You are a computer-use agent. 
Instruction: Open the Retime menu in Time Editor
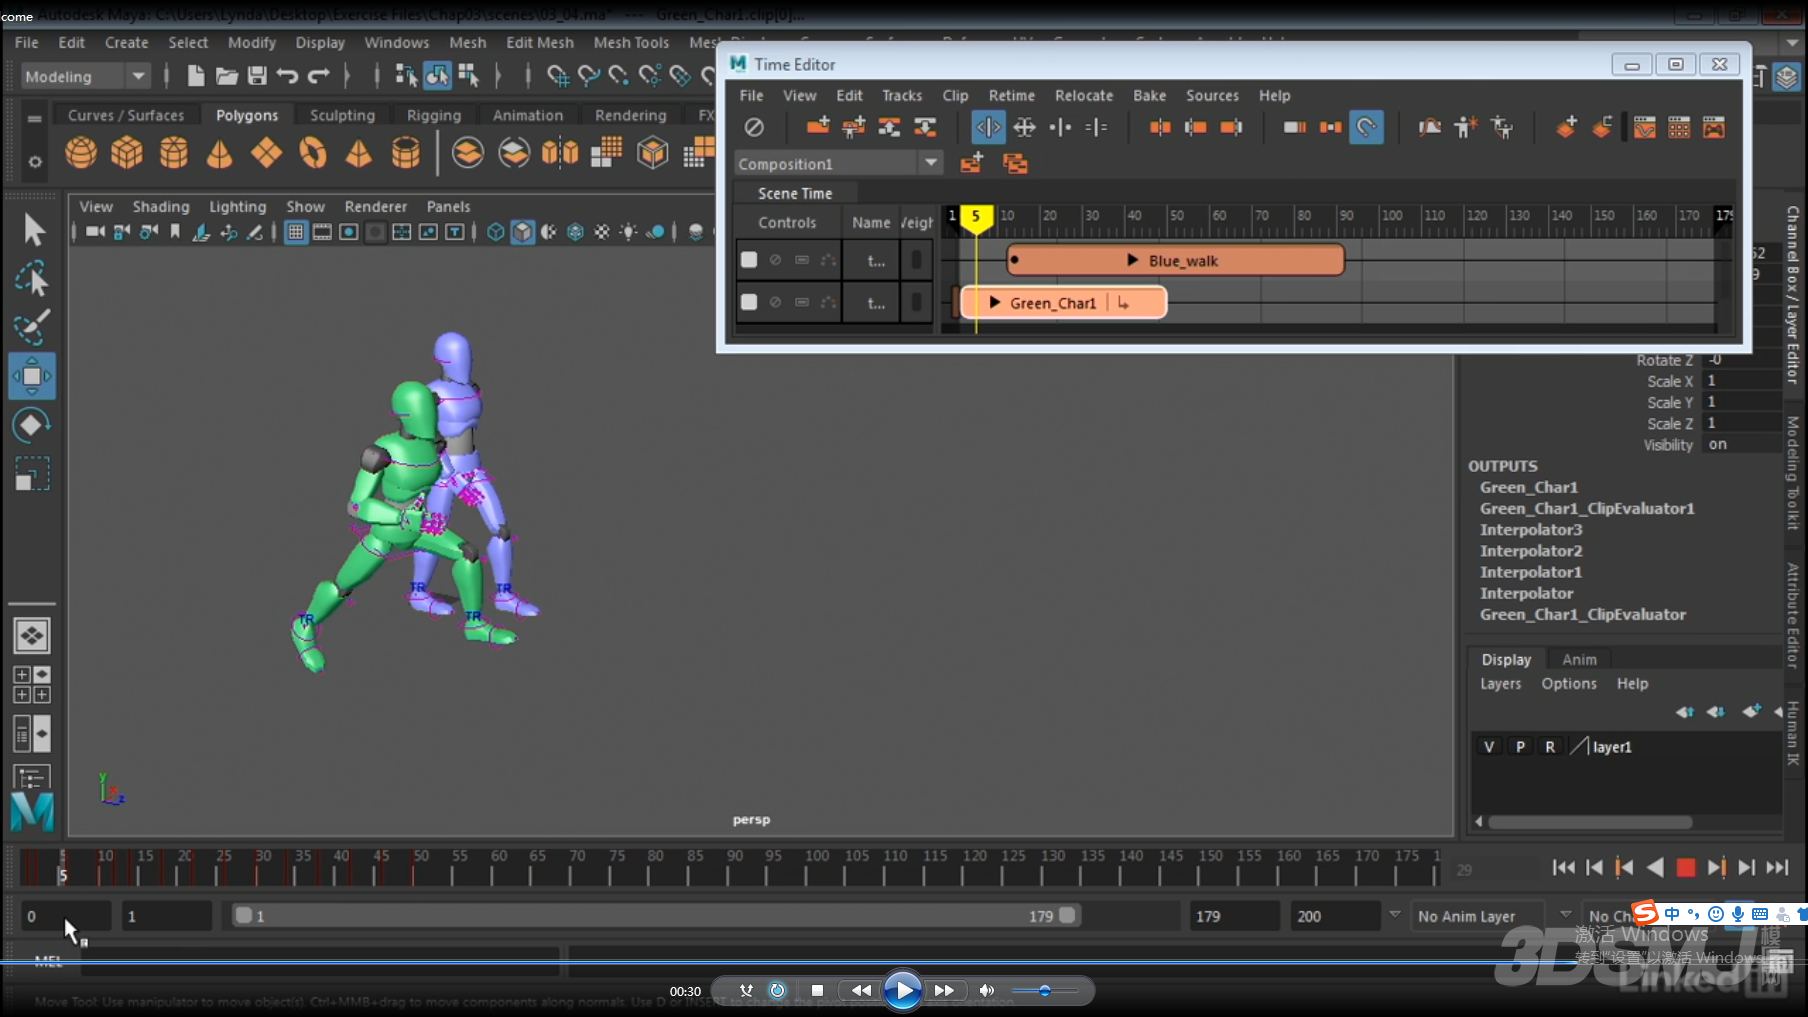click(1011, 95)
